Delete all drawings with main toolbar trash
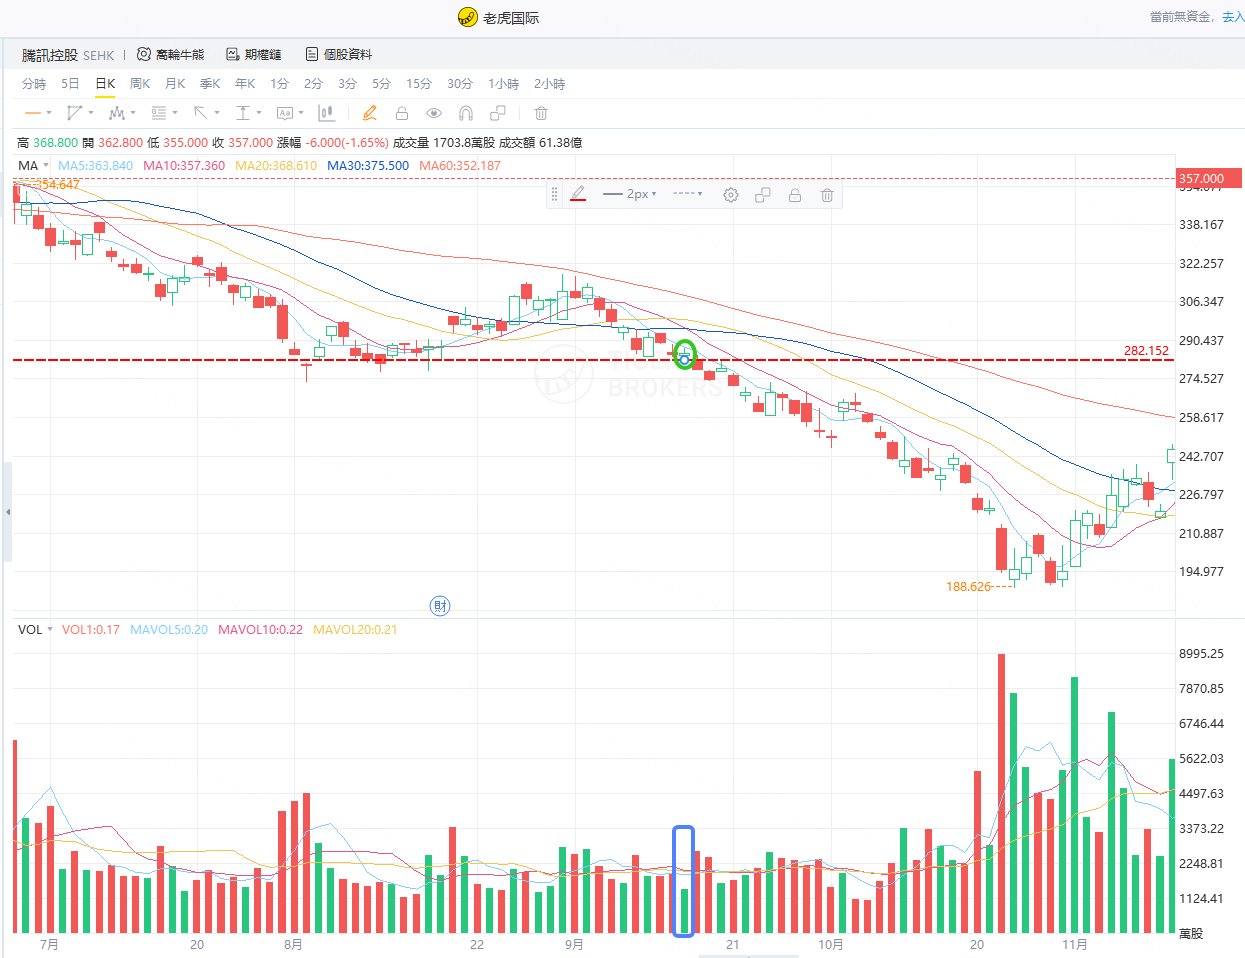 pyautogui.click(x=541, y=113)
